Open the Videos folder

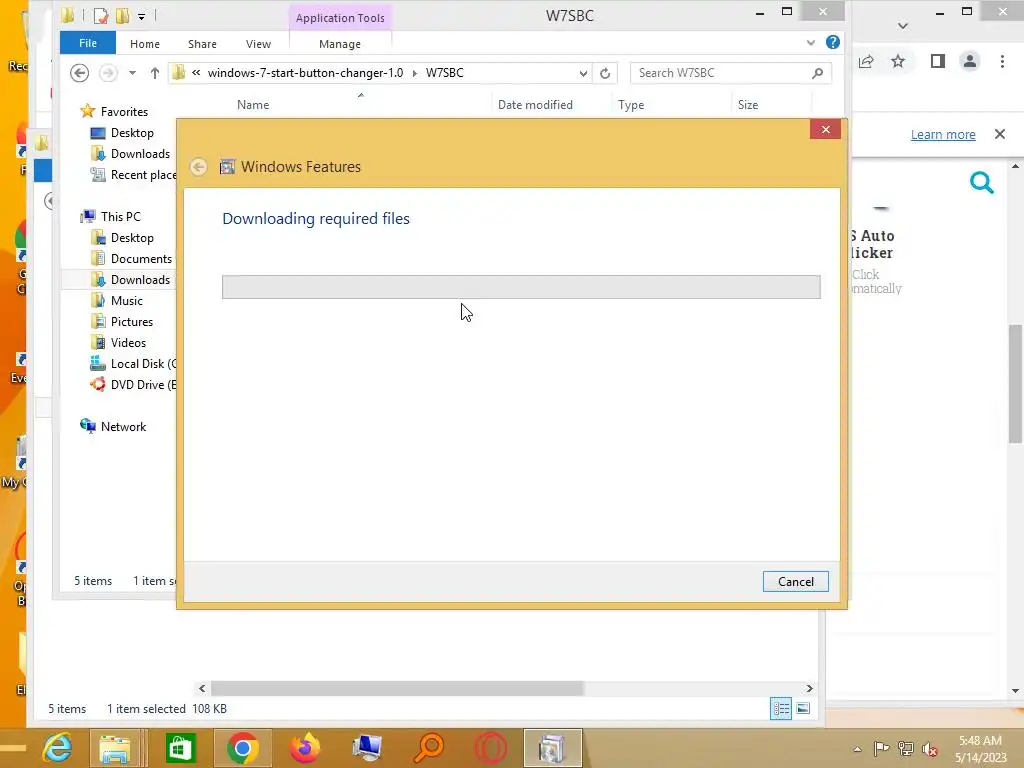pos(128,342)
